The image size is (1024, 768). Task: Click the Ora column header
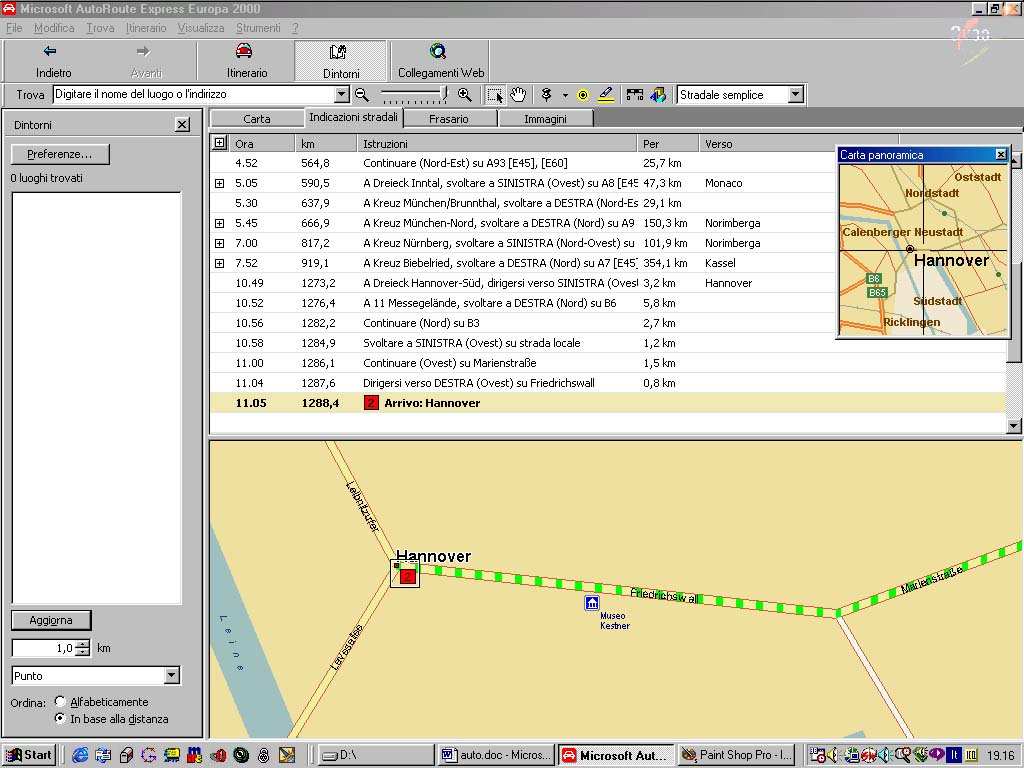click(262, 144)
